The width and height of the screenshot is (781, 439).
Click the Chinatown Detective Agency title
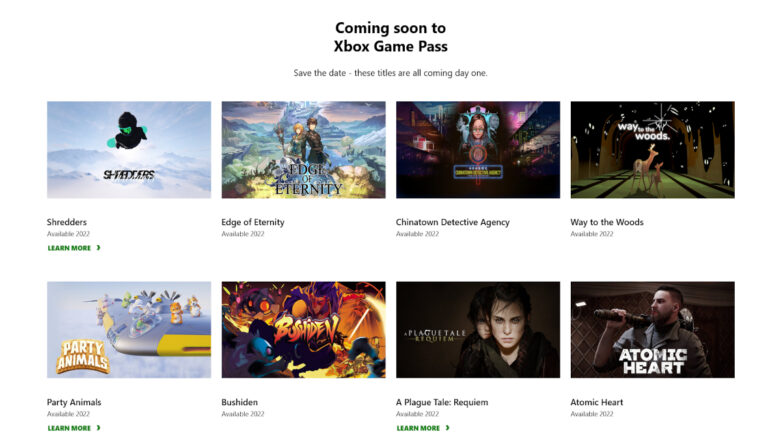(453, 222)
